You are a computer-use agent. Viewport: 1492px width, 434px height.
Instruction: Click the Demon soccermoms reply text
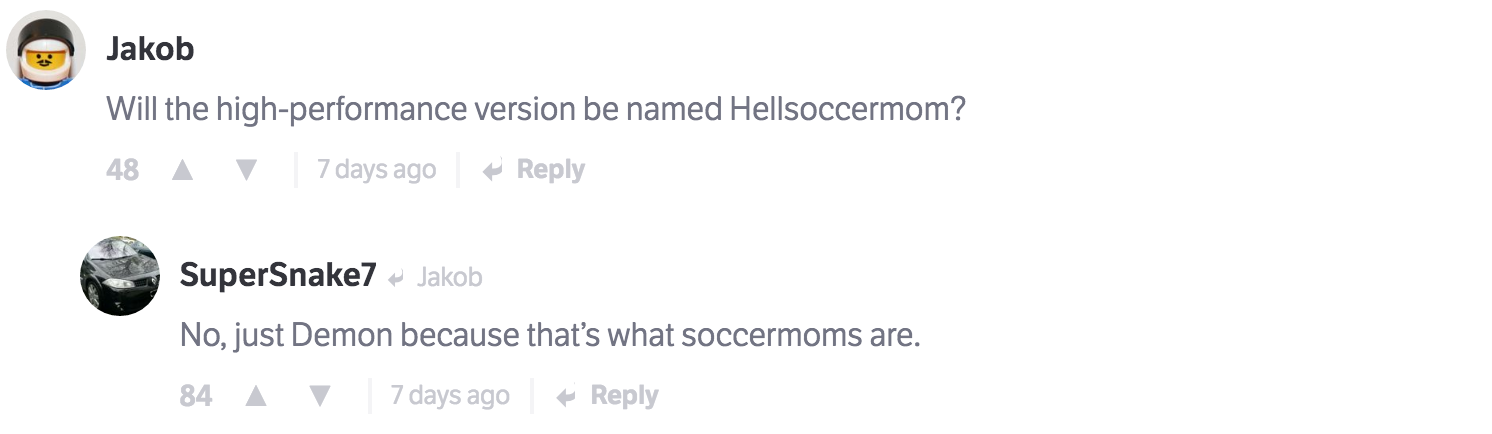coord(549,335)
